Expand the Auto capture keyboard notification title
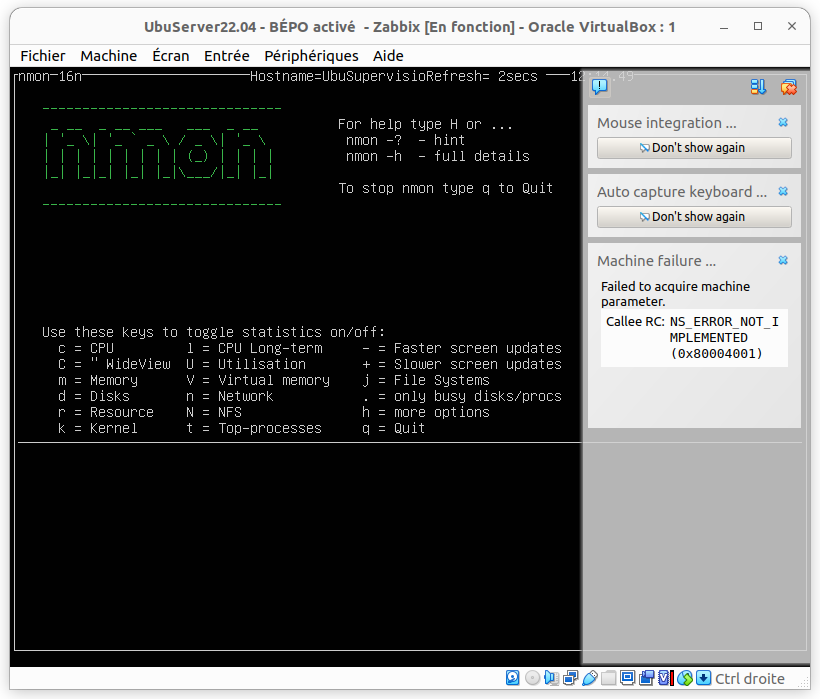Viewport: 820px width, 699px height. (682, 192)
